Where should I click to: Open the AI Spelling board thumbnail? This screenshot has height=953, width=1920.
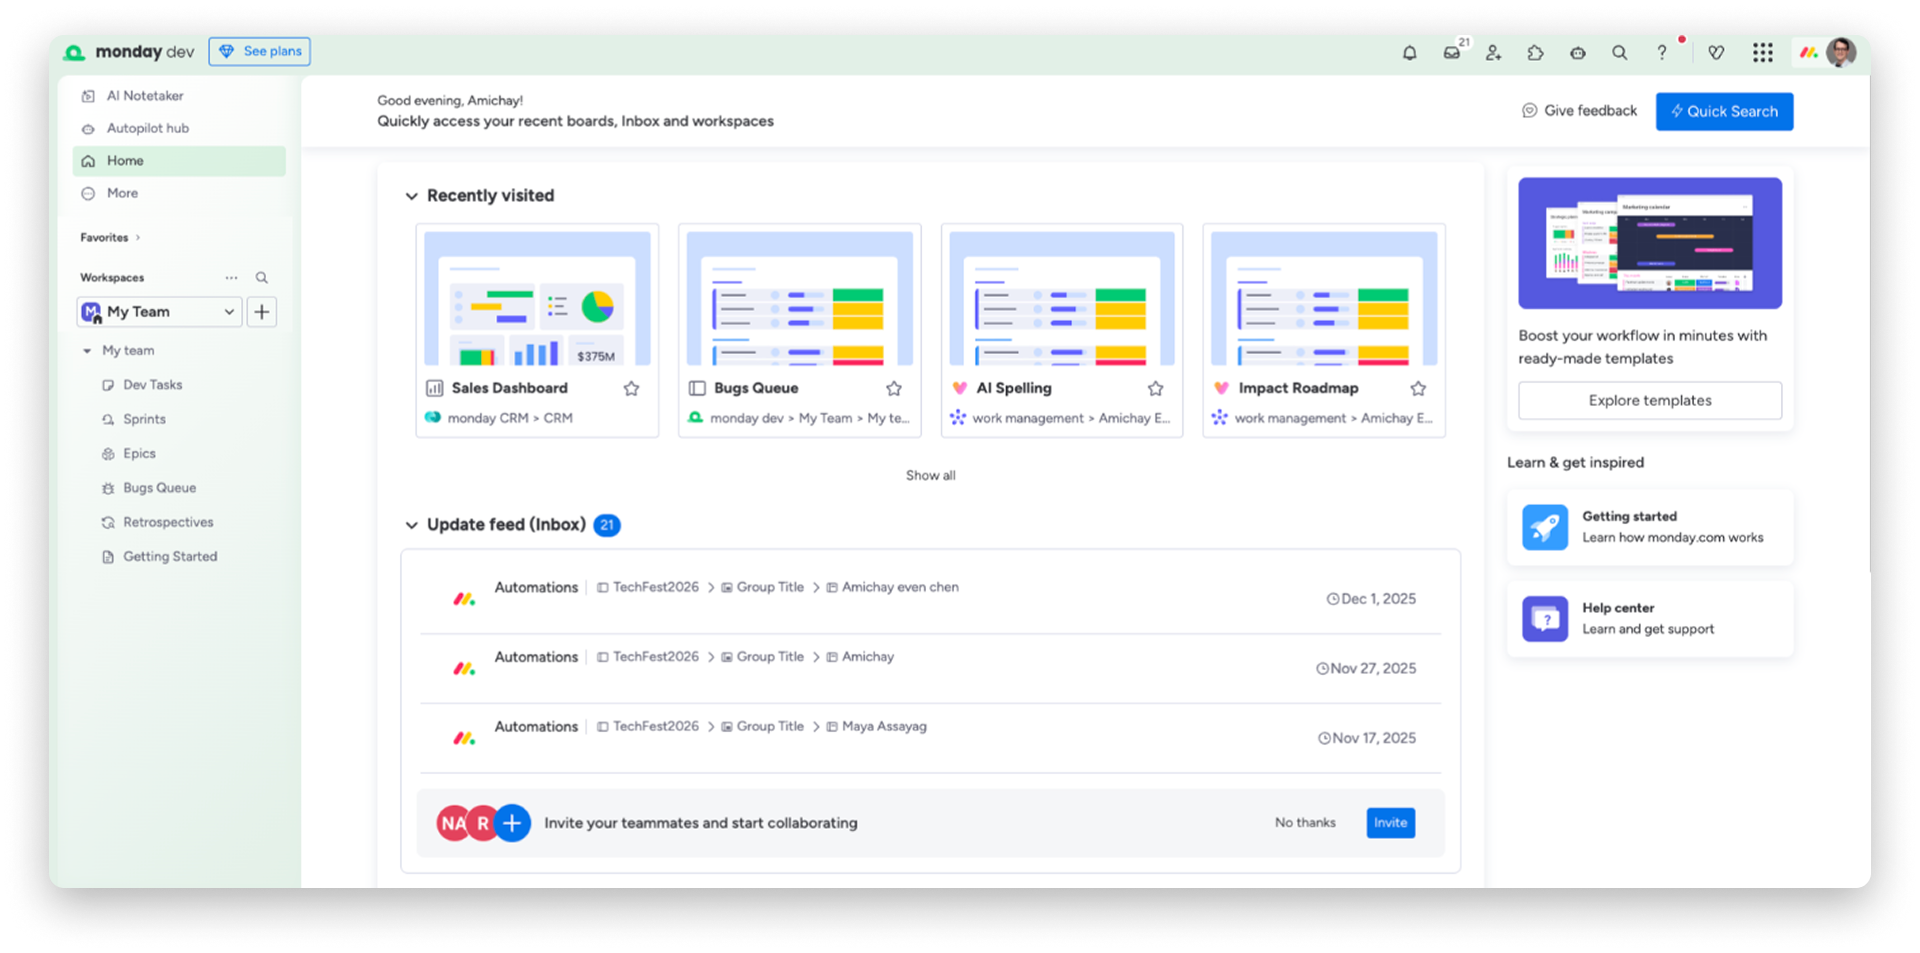tap(1062, 298)
